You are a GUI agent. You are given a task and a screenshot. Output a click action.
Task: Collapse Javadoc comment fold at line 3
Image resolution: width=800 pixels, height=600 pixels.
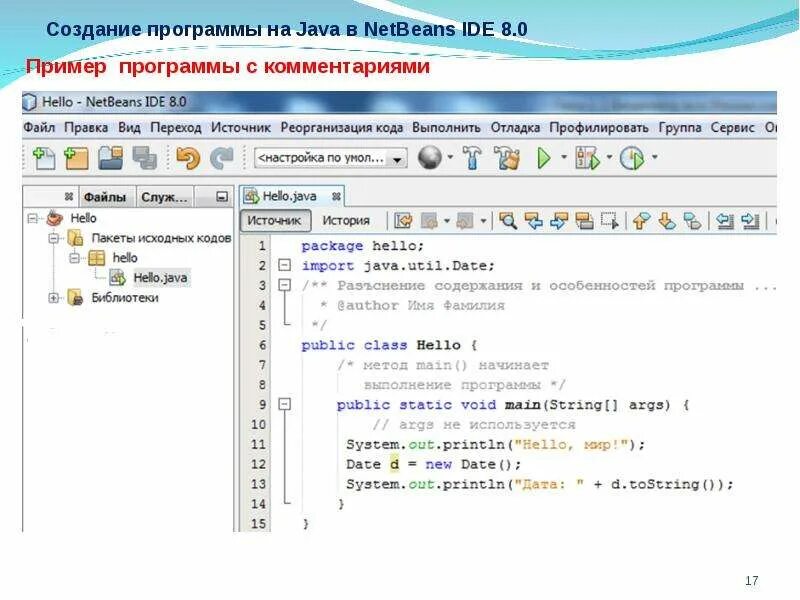(284, 285)
